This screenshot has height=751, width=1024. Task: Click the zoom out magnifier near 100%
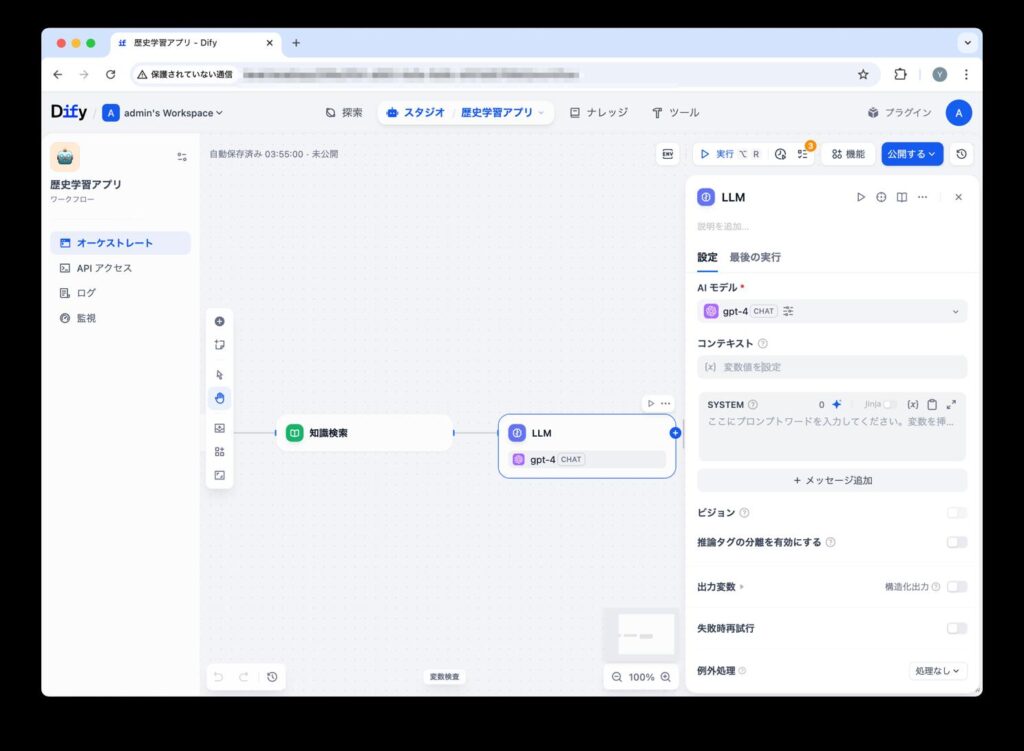pyautogui.click(x=616, y=677)
